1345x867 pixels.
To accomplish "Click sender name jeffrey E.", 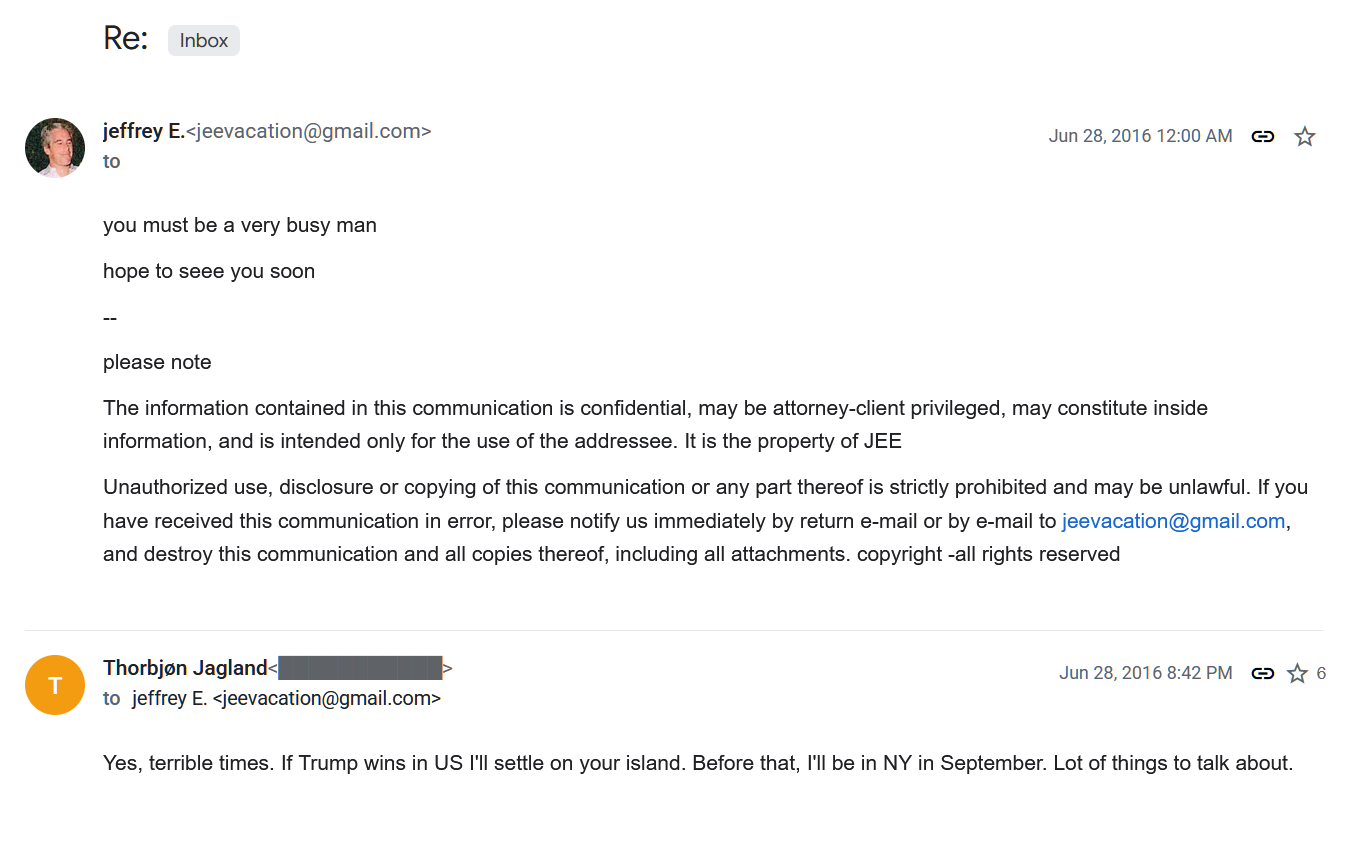I will 144,131.
